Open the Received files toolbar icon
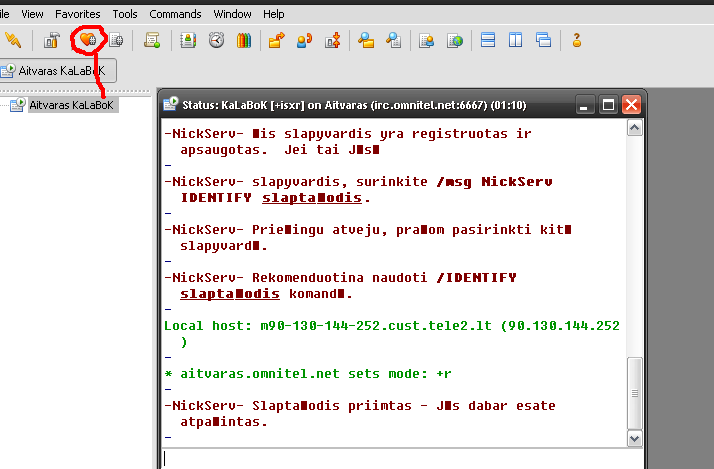 coord(366,41)
